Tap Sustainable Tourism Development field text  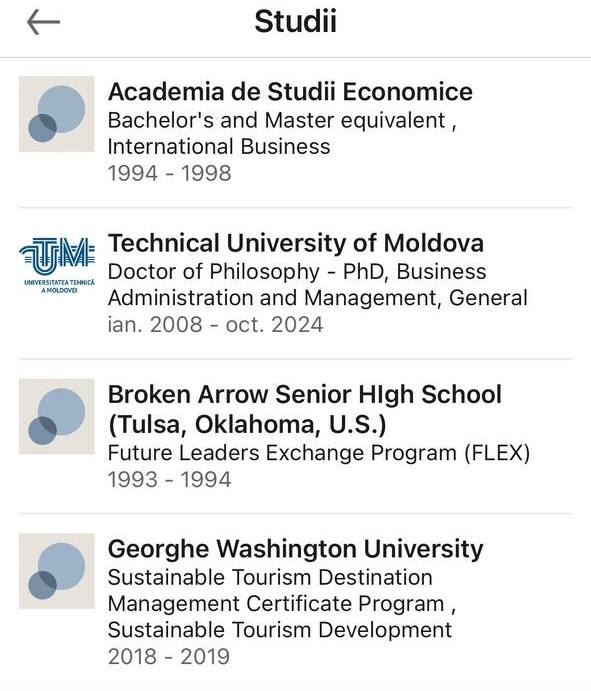pyautogui.click(x=280, y=630)
